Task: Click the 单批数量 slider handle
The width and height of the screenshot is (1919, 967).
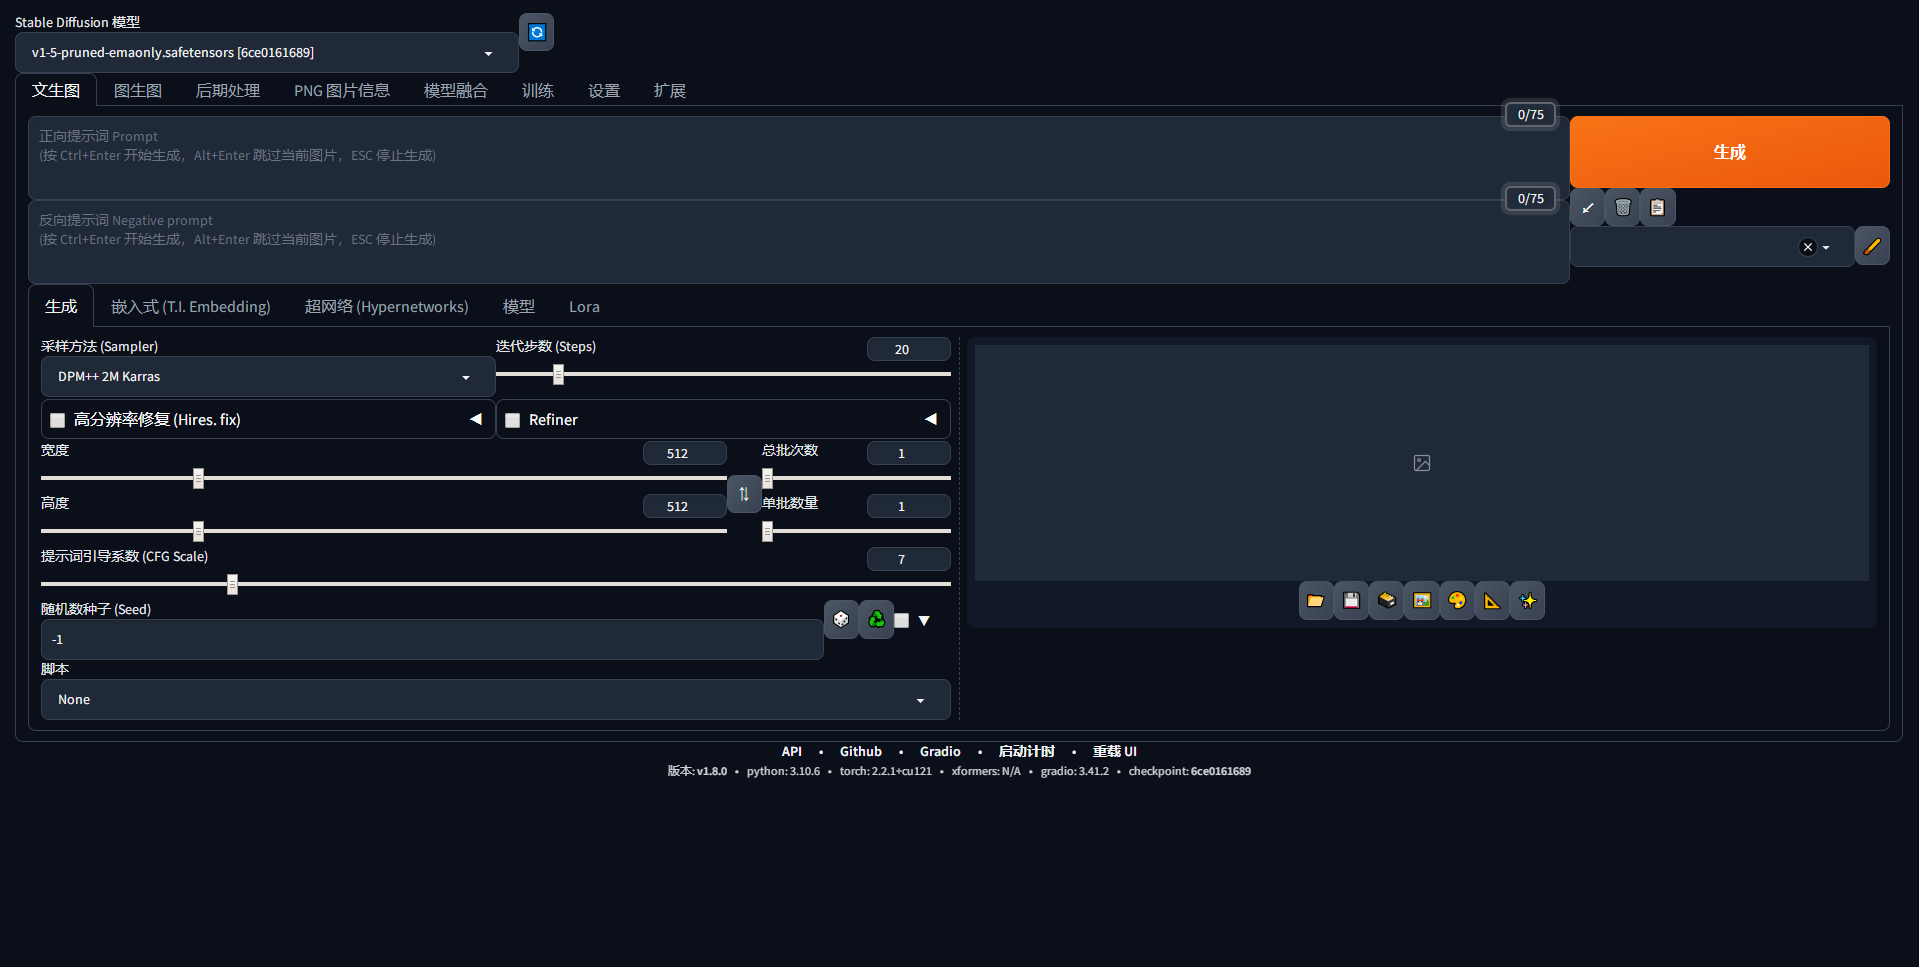Action: point(767,531)
